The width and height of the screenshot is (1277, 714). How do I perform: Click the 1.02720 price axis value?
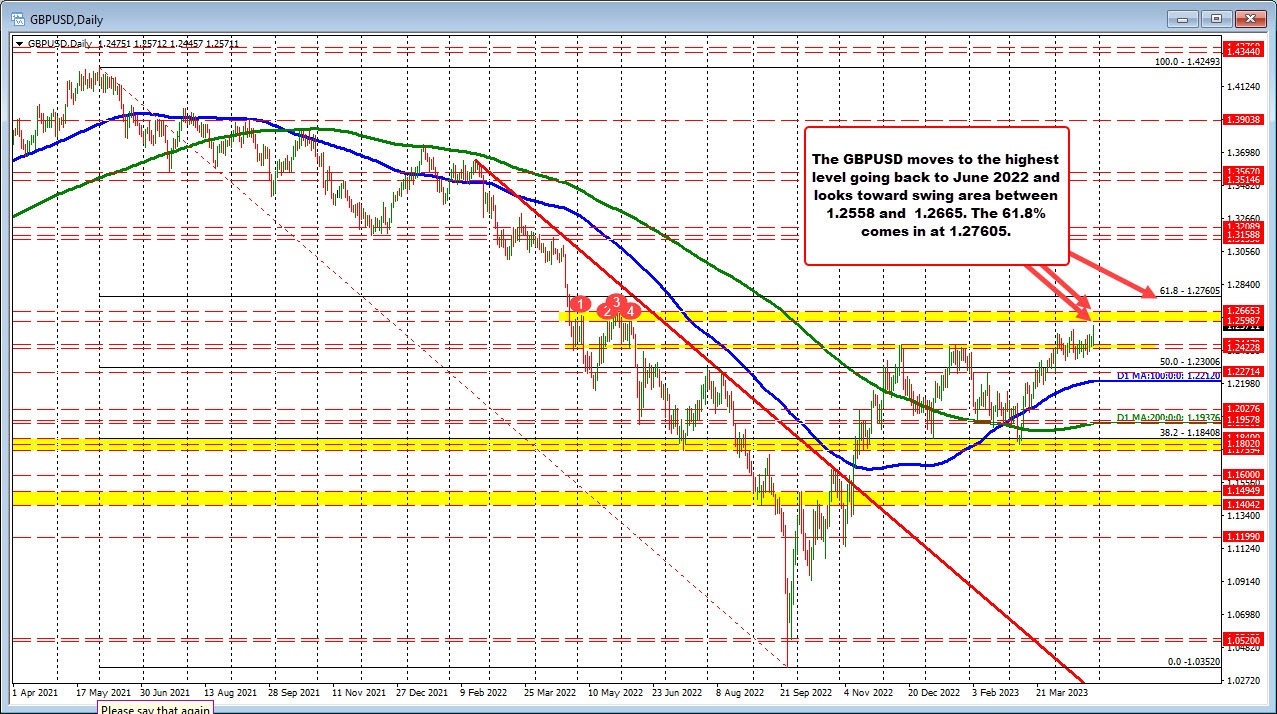pyautogui.click(x=1243, y=680)
